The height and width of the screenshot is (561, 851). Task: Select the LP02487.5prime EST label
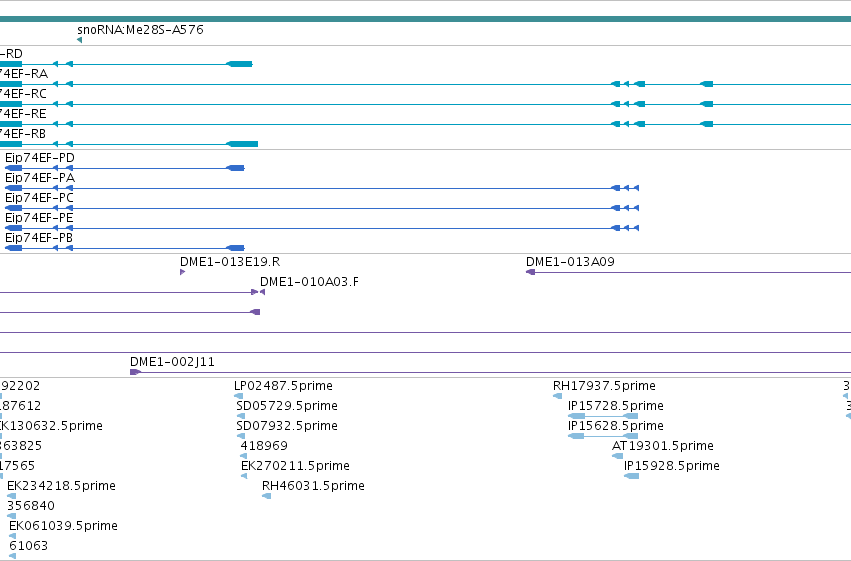point(283,386)
